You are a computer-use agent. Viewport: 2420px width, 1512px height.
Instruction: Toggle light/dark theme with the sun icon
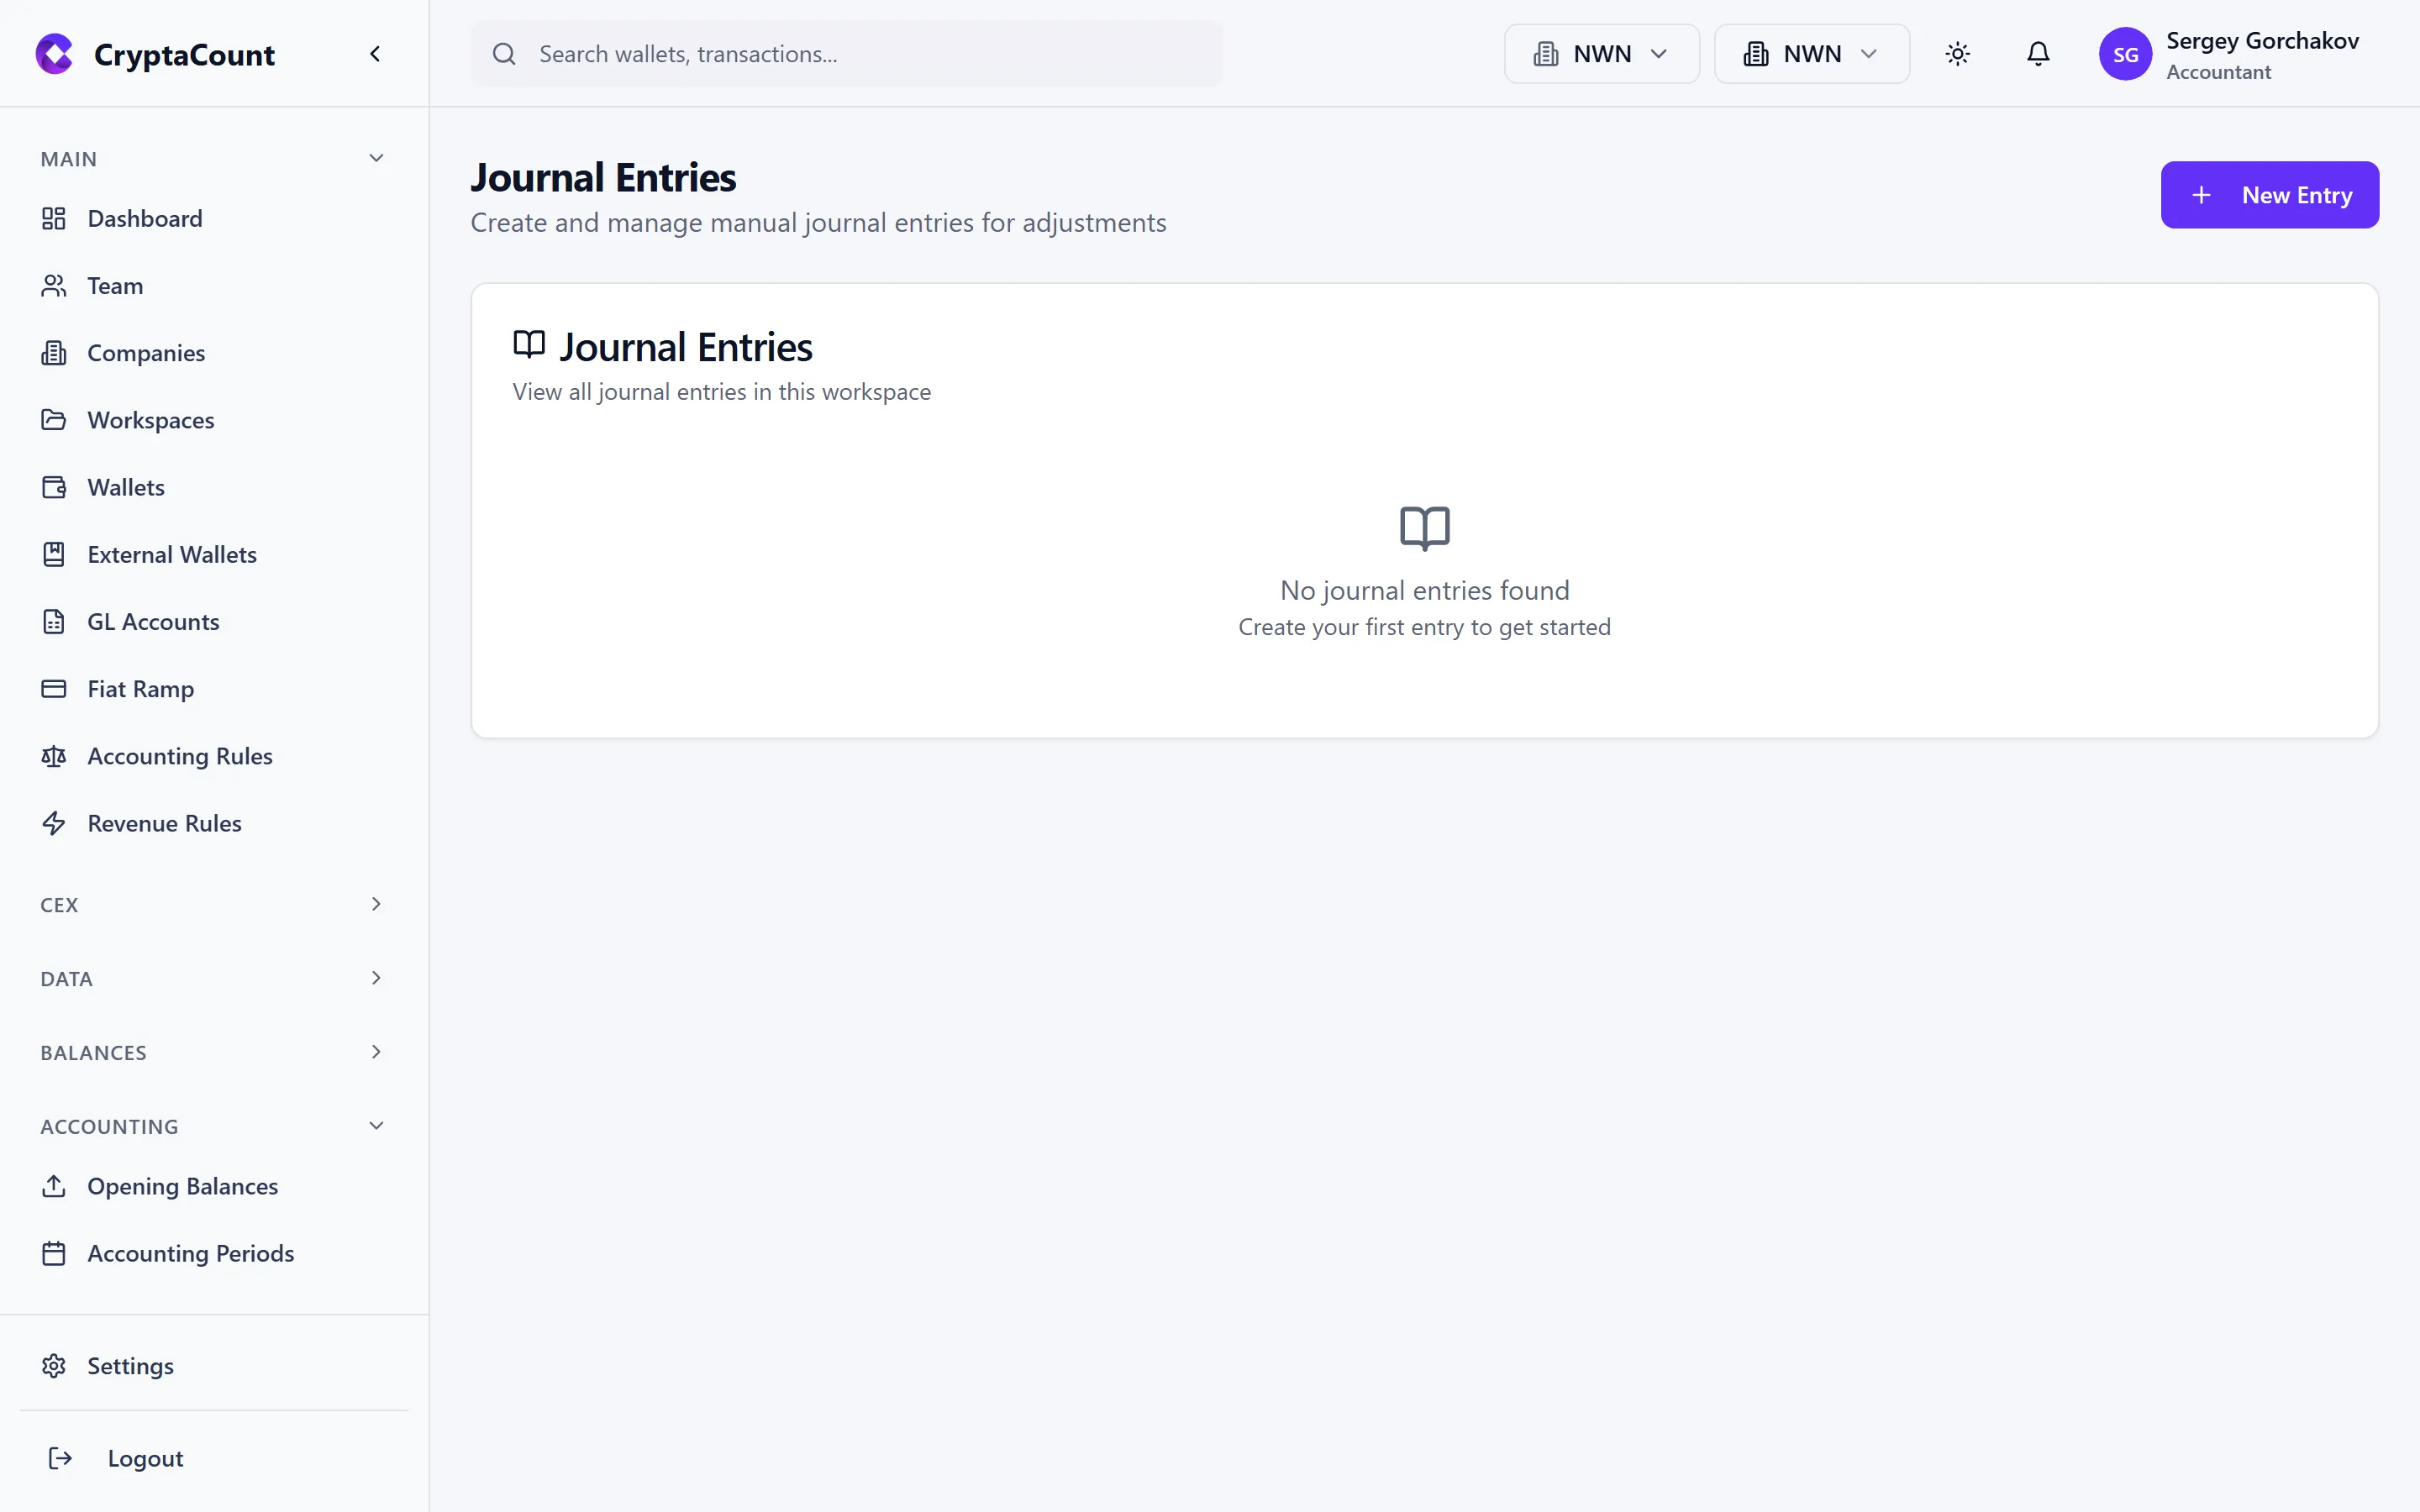pos(1957,53)
